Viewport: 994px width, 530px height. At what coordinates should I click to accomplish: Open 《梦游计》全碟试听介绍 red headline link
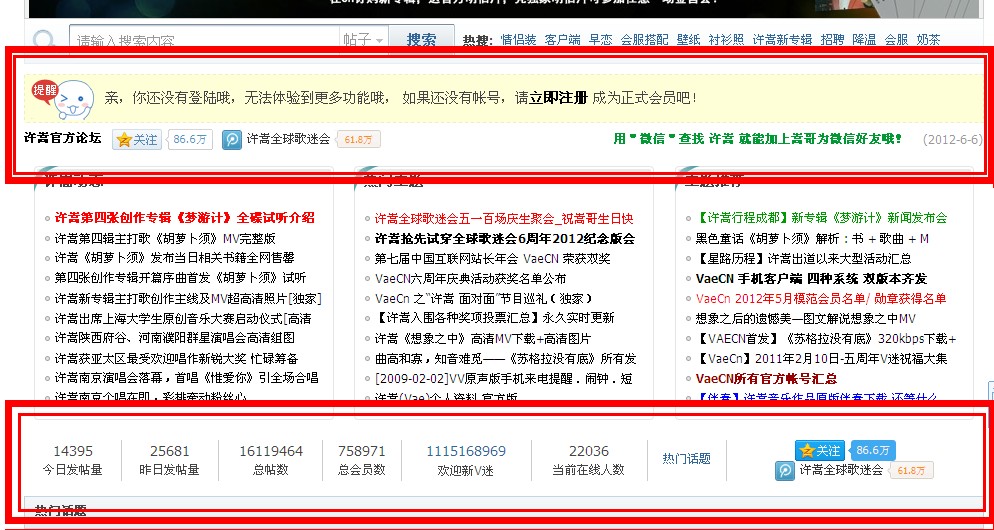pos(184,218)
